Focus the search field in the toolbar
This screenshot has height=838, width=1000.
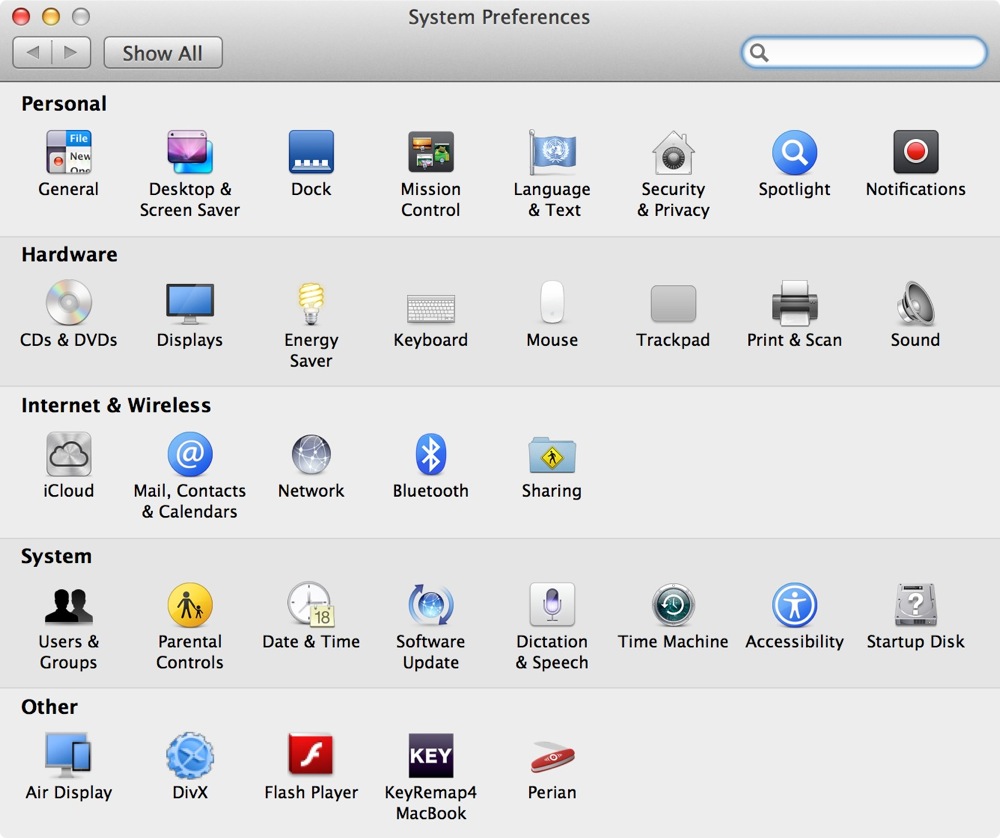pyautogui.click(x=864, y=52)
